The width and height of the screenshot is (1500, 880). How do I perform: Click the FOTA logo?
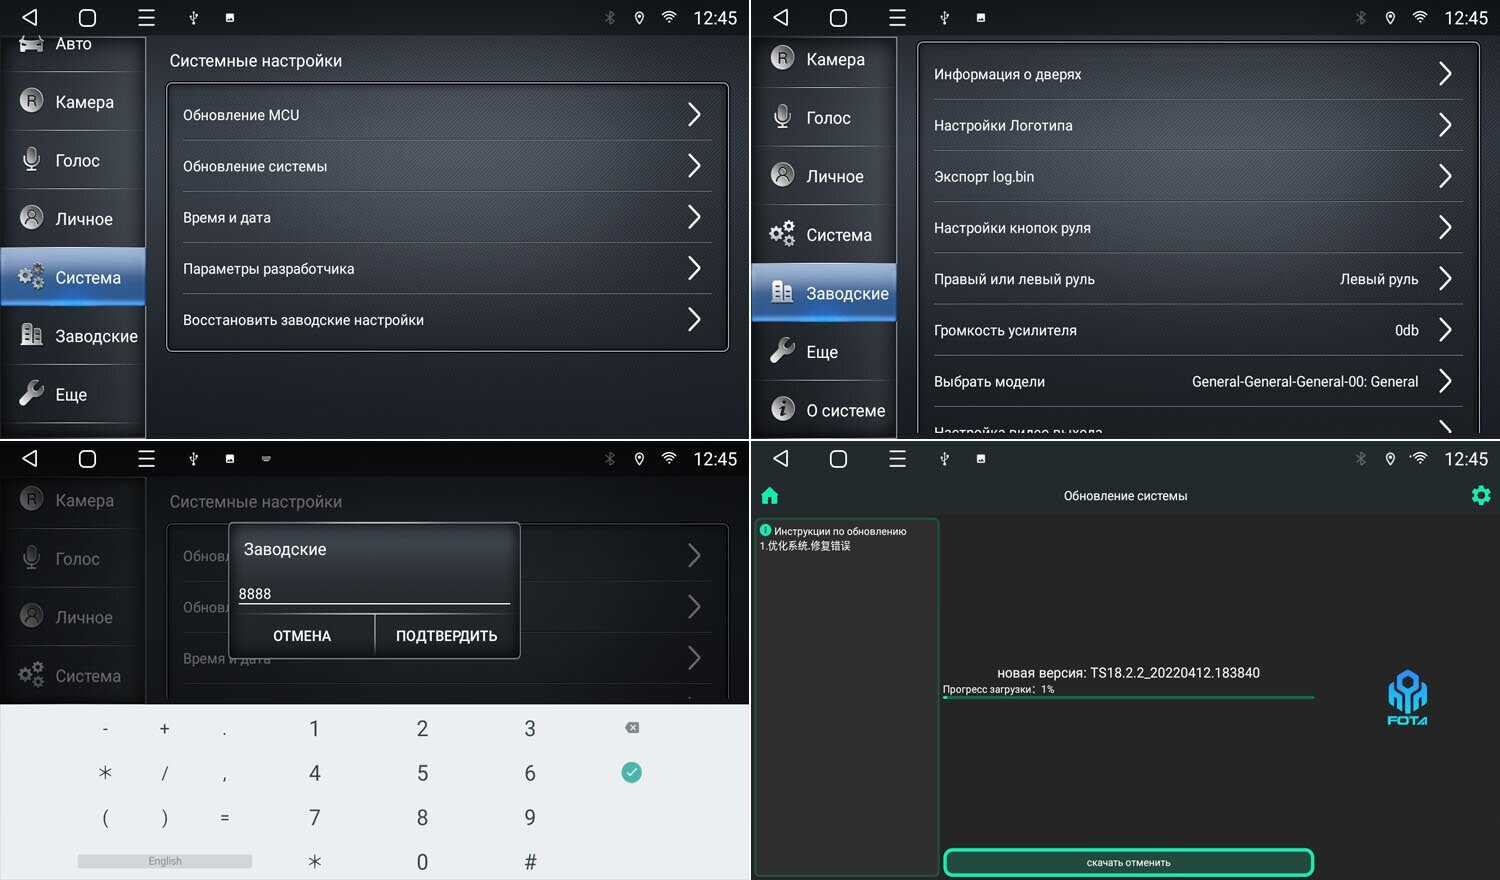(x=1407, y=698)
